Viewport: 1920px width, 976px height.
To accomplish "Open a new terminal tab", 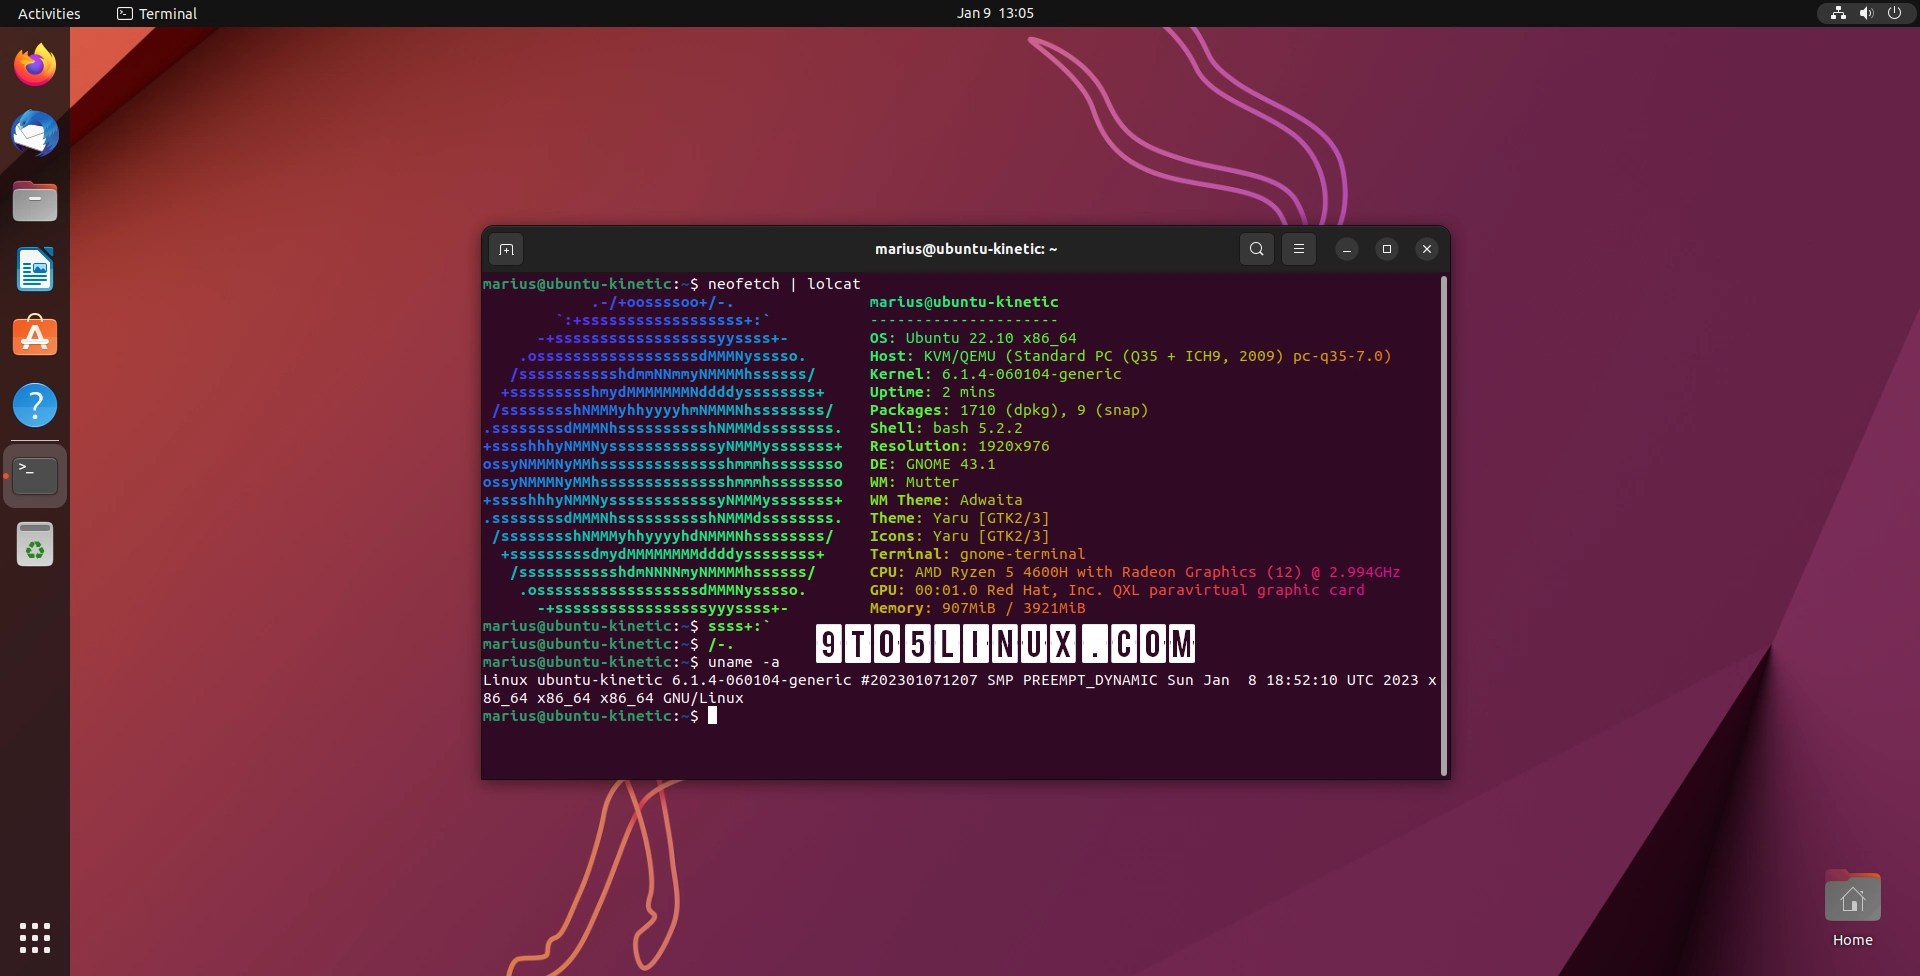I will click(x=506, y=249).
